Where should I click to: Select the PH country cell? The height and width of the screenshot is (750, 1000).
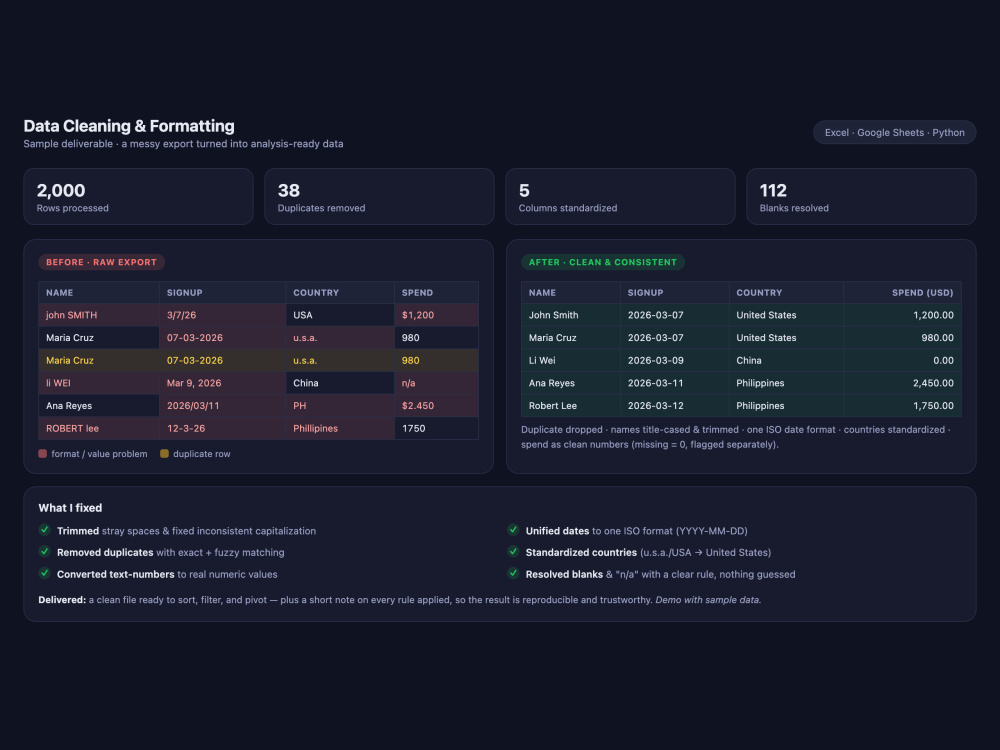(x=340, y=406)
